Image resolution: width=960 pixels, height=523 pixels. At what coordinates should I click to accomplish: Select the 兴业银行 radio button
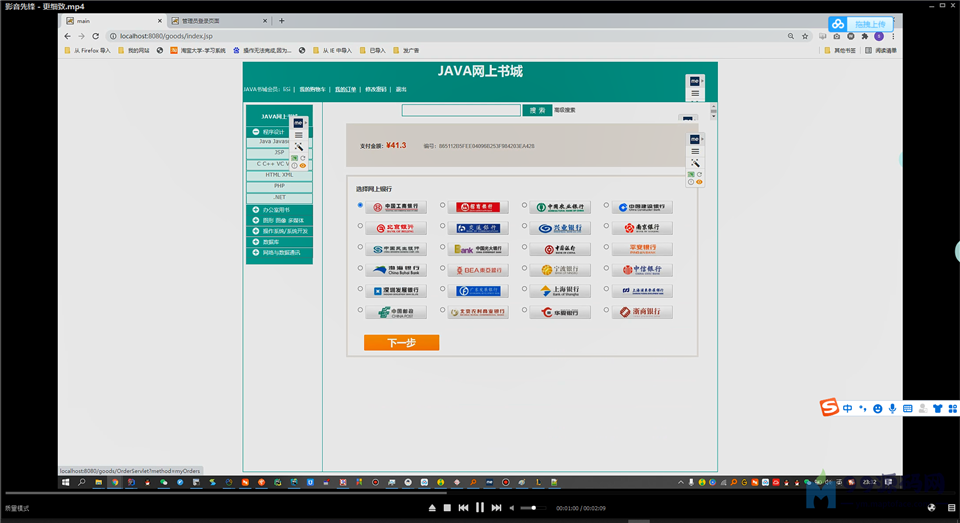pyautogui.click(x=524, y=226)
